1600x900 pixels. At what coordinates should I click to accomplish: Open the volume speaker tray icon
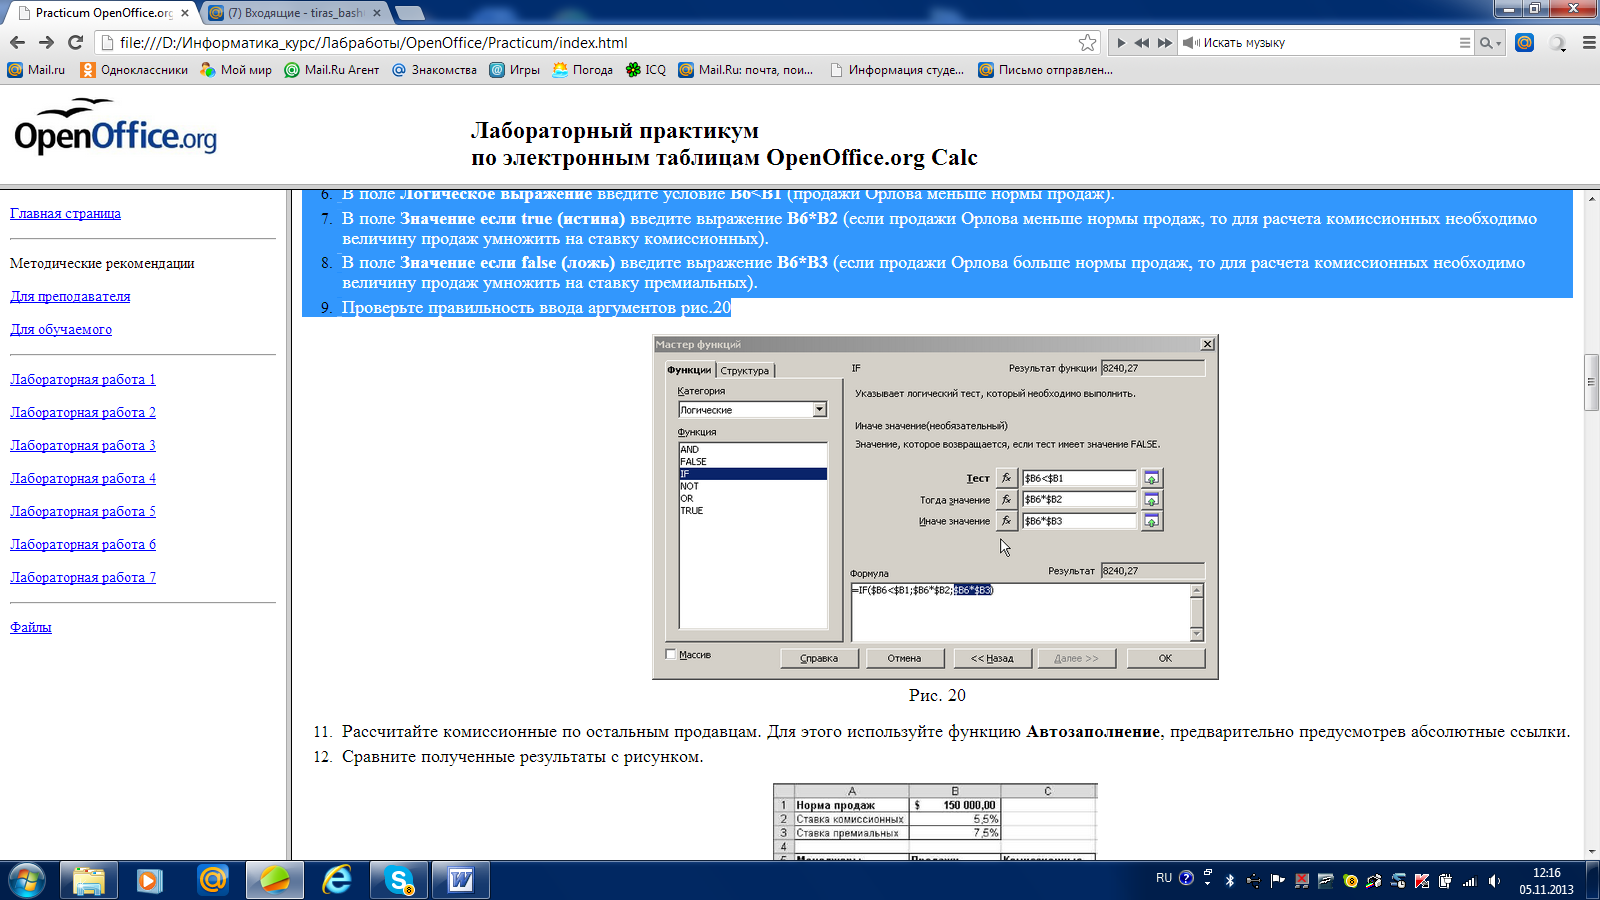point(1494,881)
